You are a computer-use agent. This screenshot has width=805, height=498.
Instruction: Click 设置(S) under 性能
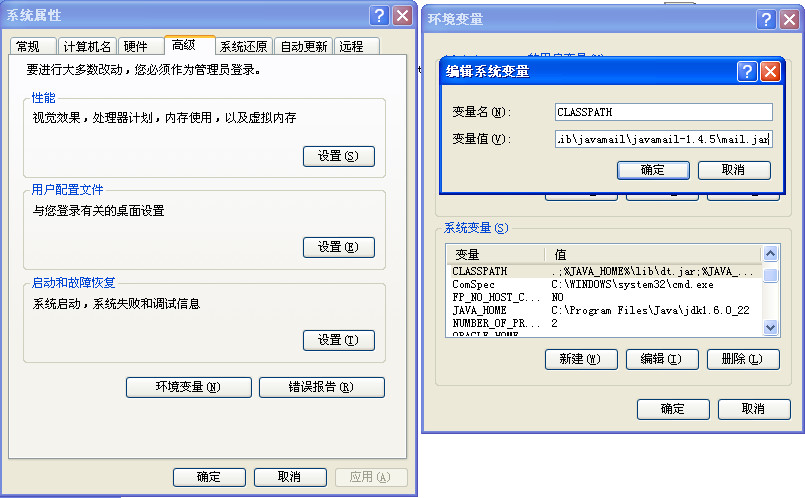point(338,156)
